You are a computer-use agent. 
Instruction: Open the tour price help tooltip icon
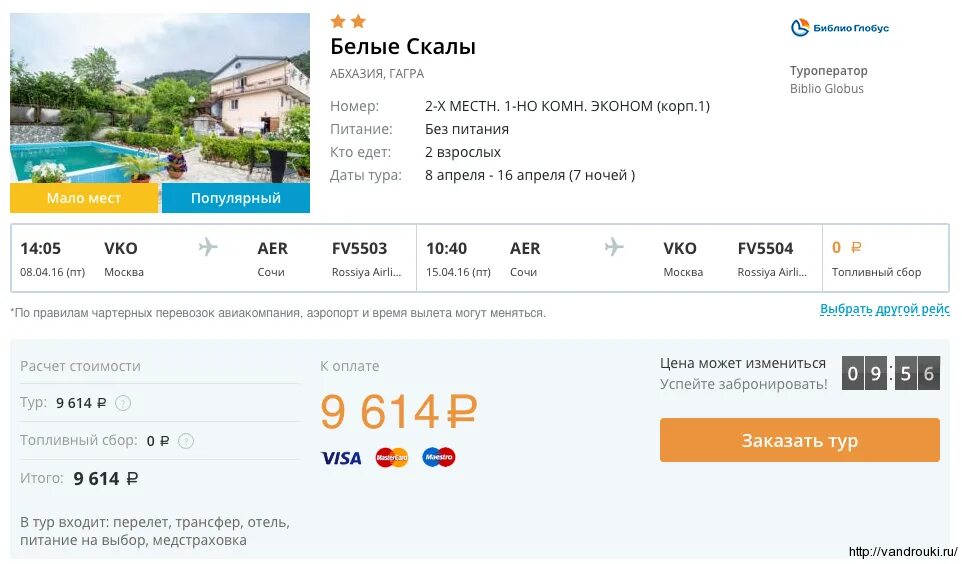click(x=123, y=403)
